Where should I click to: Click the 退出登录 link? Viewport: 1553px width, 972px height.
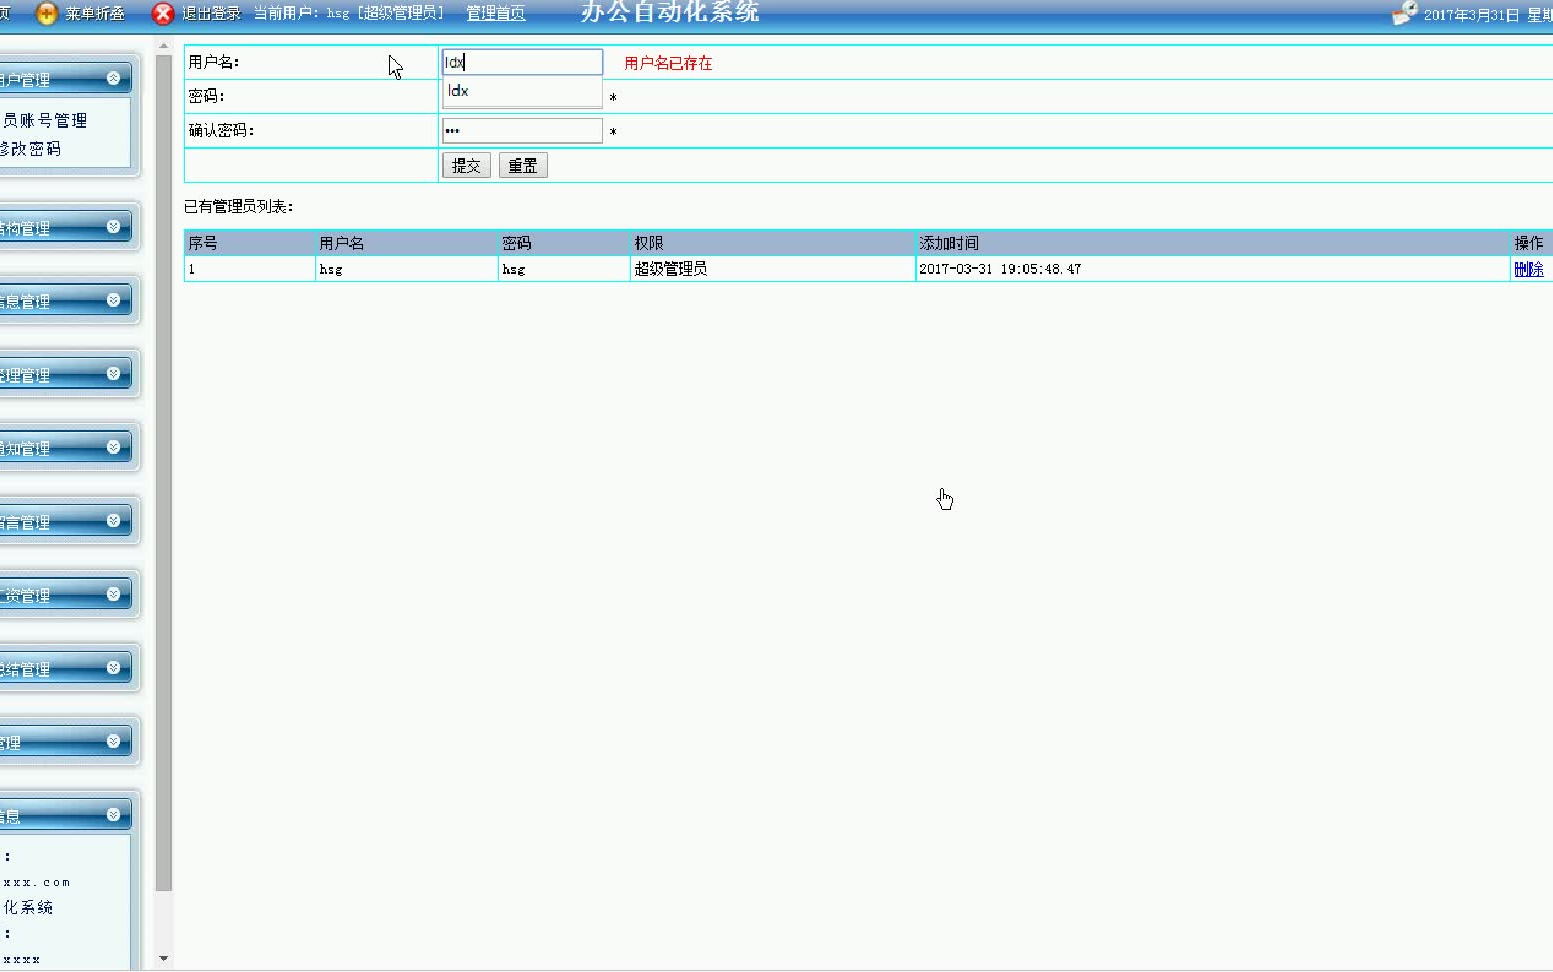click(211, 14)
